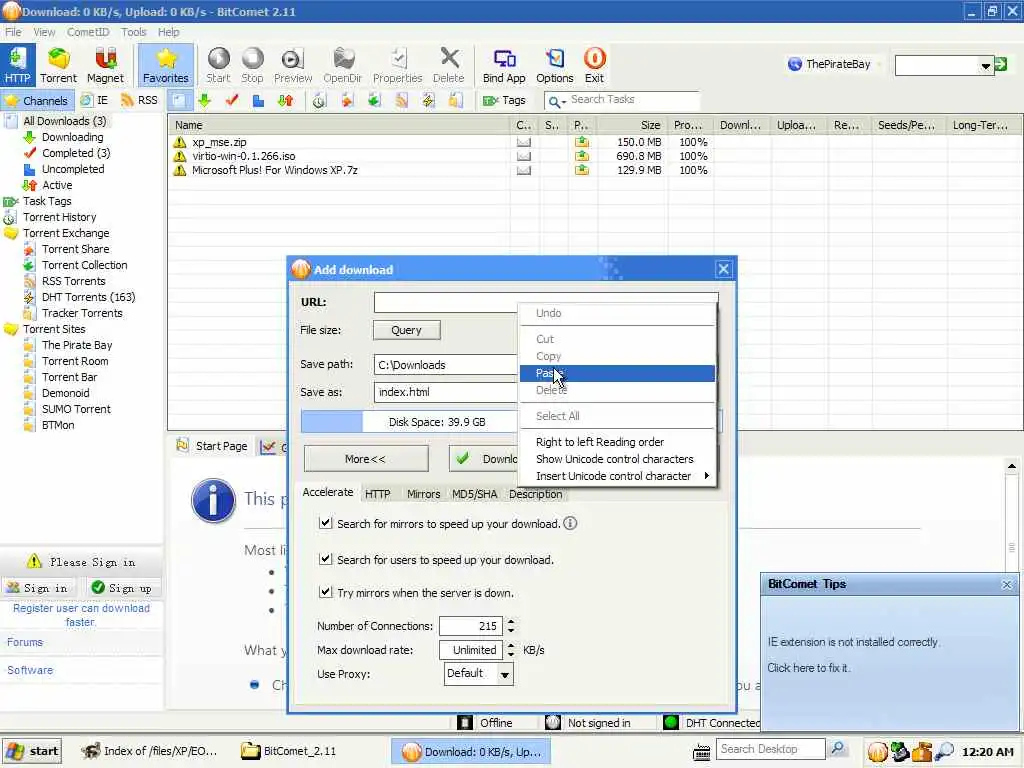1024x768 pixels.
Task: Choose Right to left Reading order
Action: [617, 442]
